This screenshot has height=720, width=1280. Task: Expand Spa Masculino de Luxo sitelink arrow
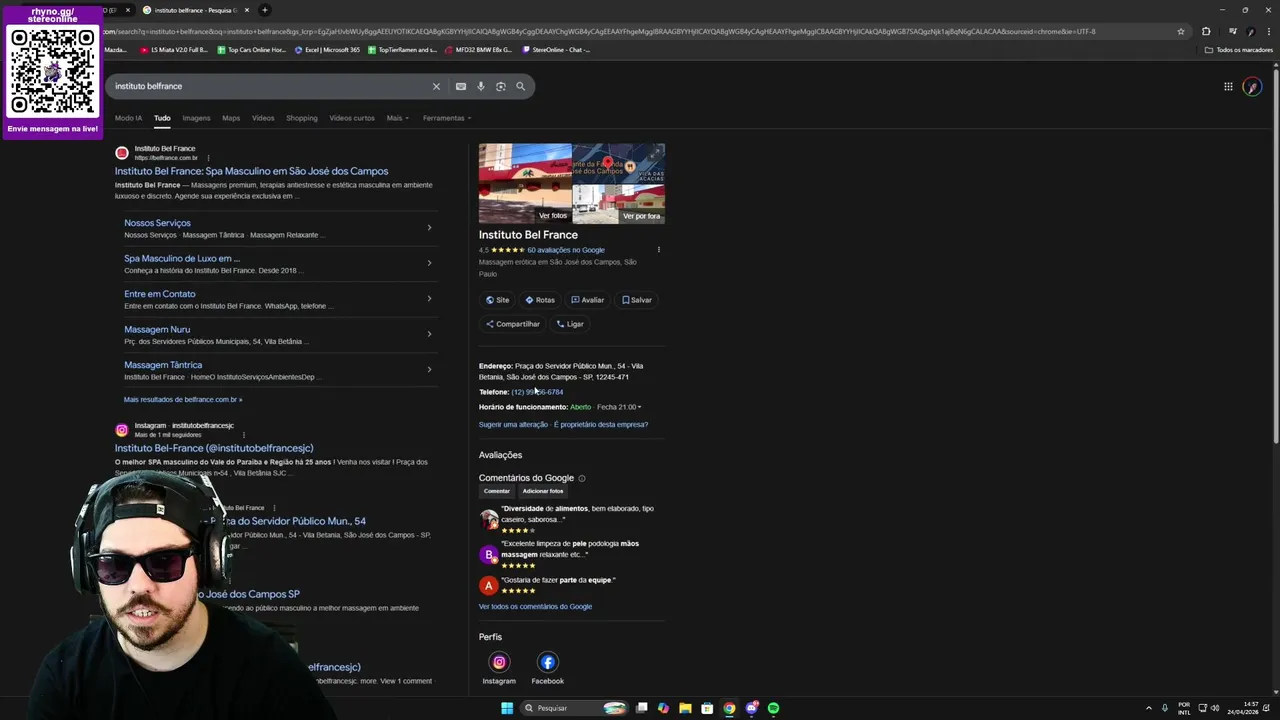(429, 263)
